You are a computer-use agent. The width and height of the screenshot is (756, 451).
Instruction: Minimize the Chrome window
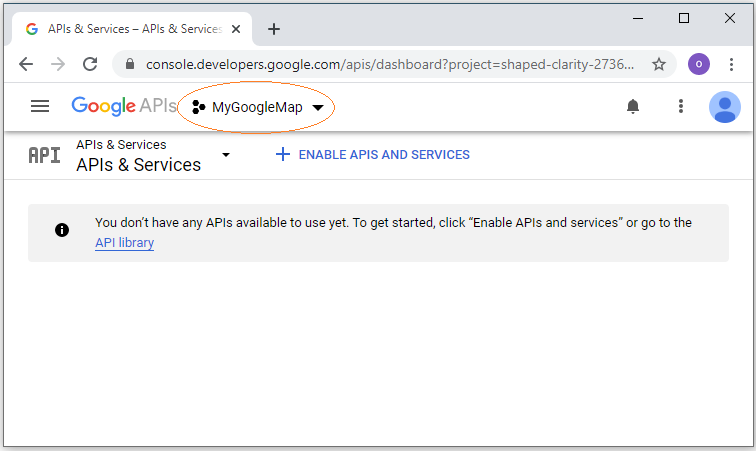[x=638, y=18]
